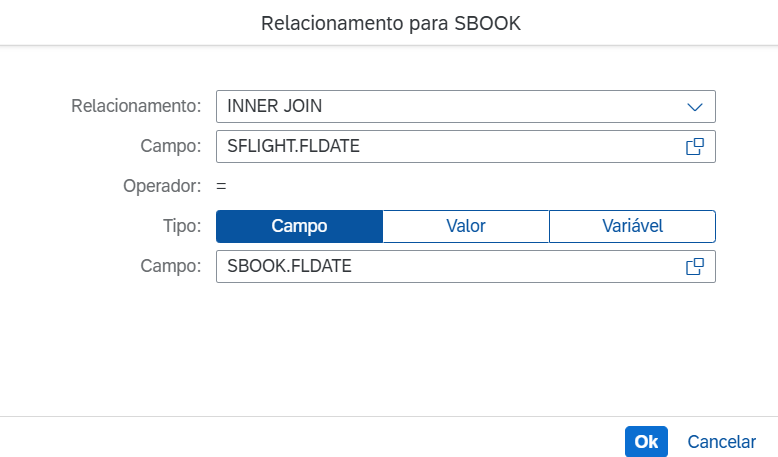Click into the SFLIGHT.FLDATE input field
The width and height of the screenshot is (778, 457).
[440, 146]
